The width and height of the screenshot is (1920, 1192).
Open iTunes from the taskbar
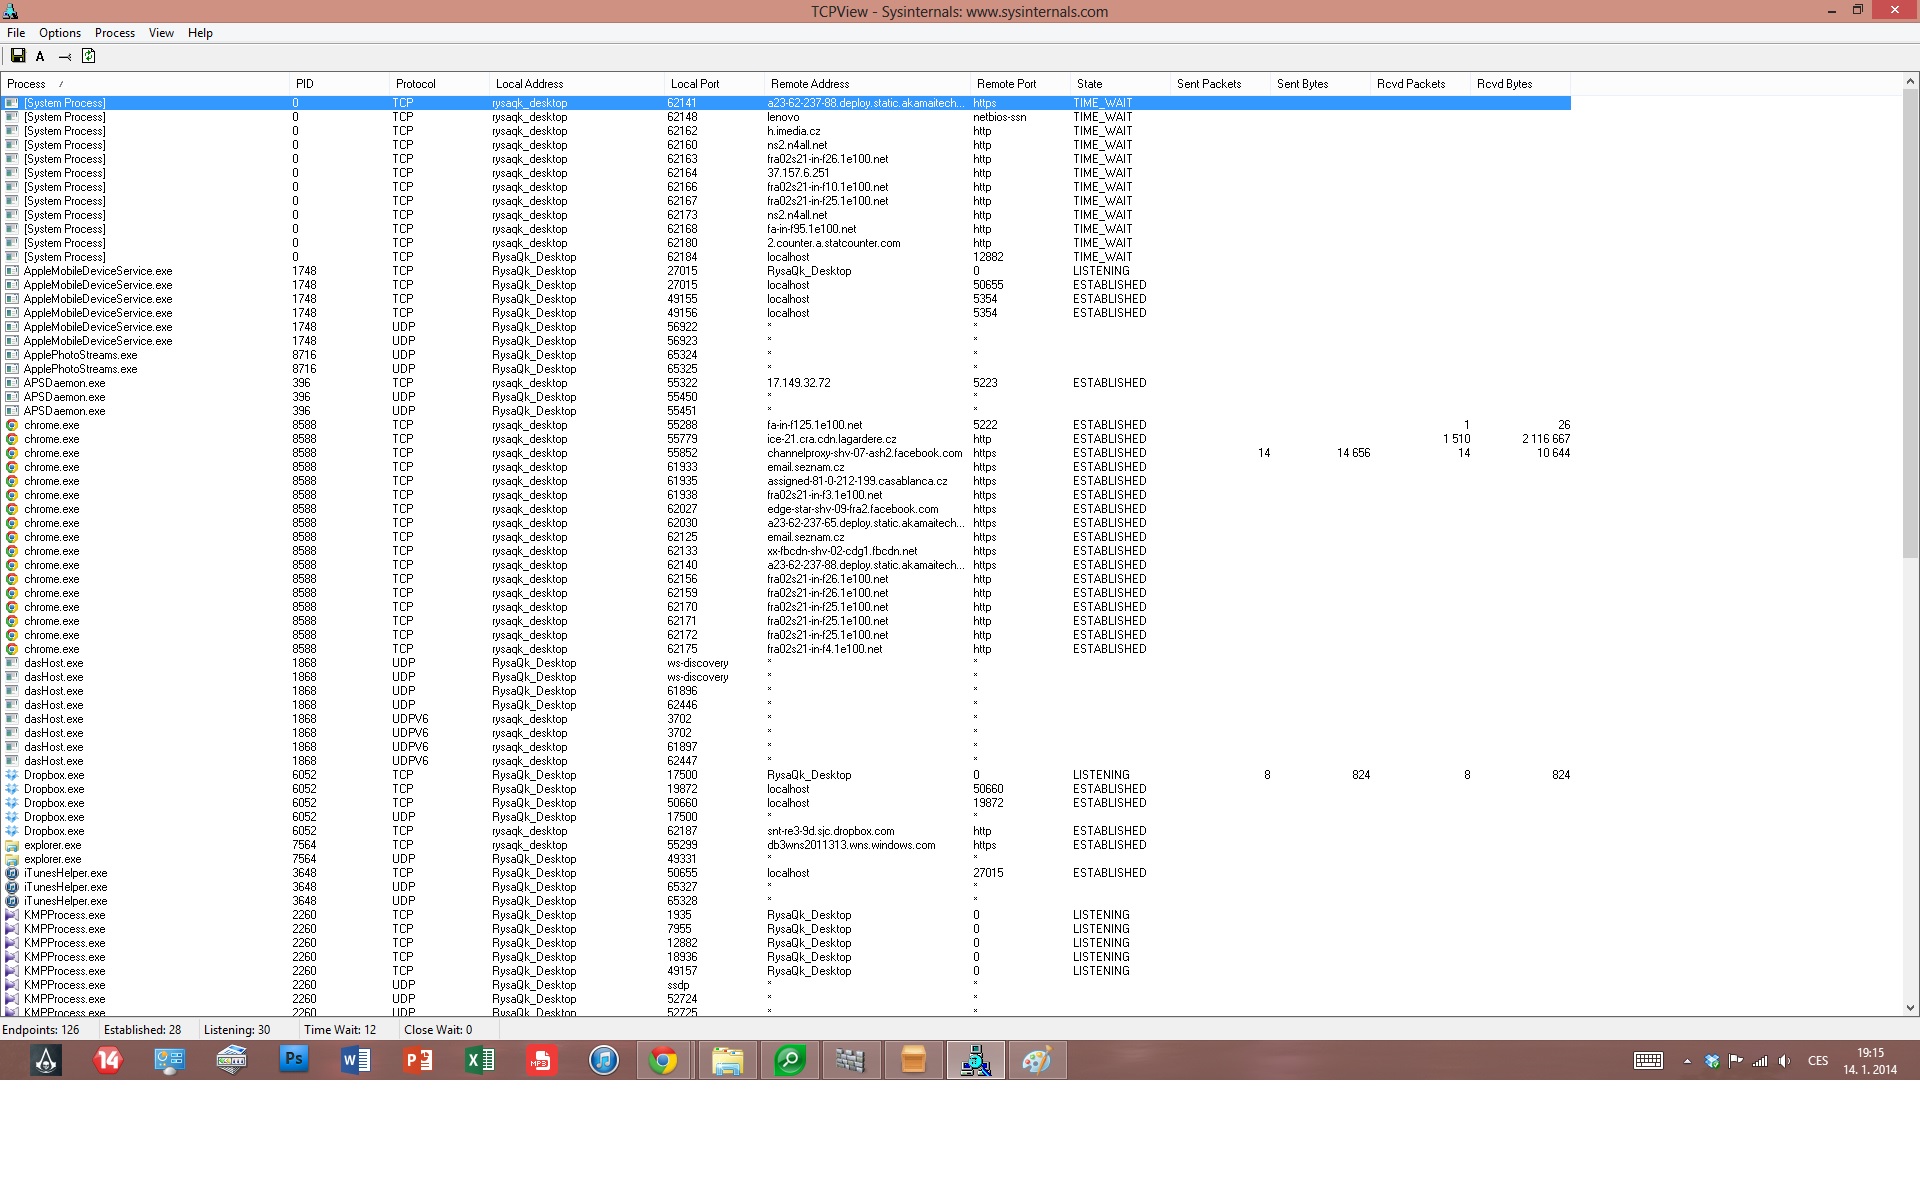tap(603, 1060)
